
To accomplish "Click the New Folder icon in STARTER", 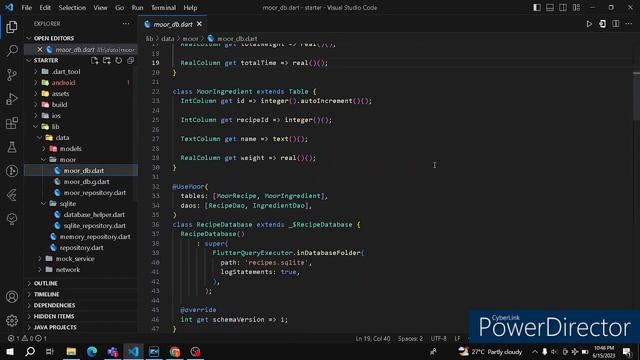I will coord(107,60).
